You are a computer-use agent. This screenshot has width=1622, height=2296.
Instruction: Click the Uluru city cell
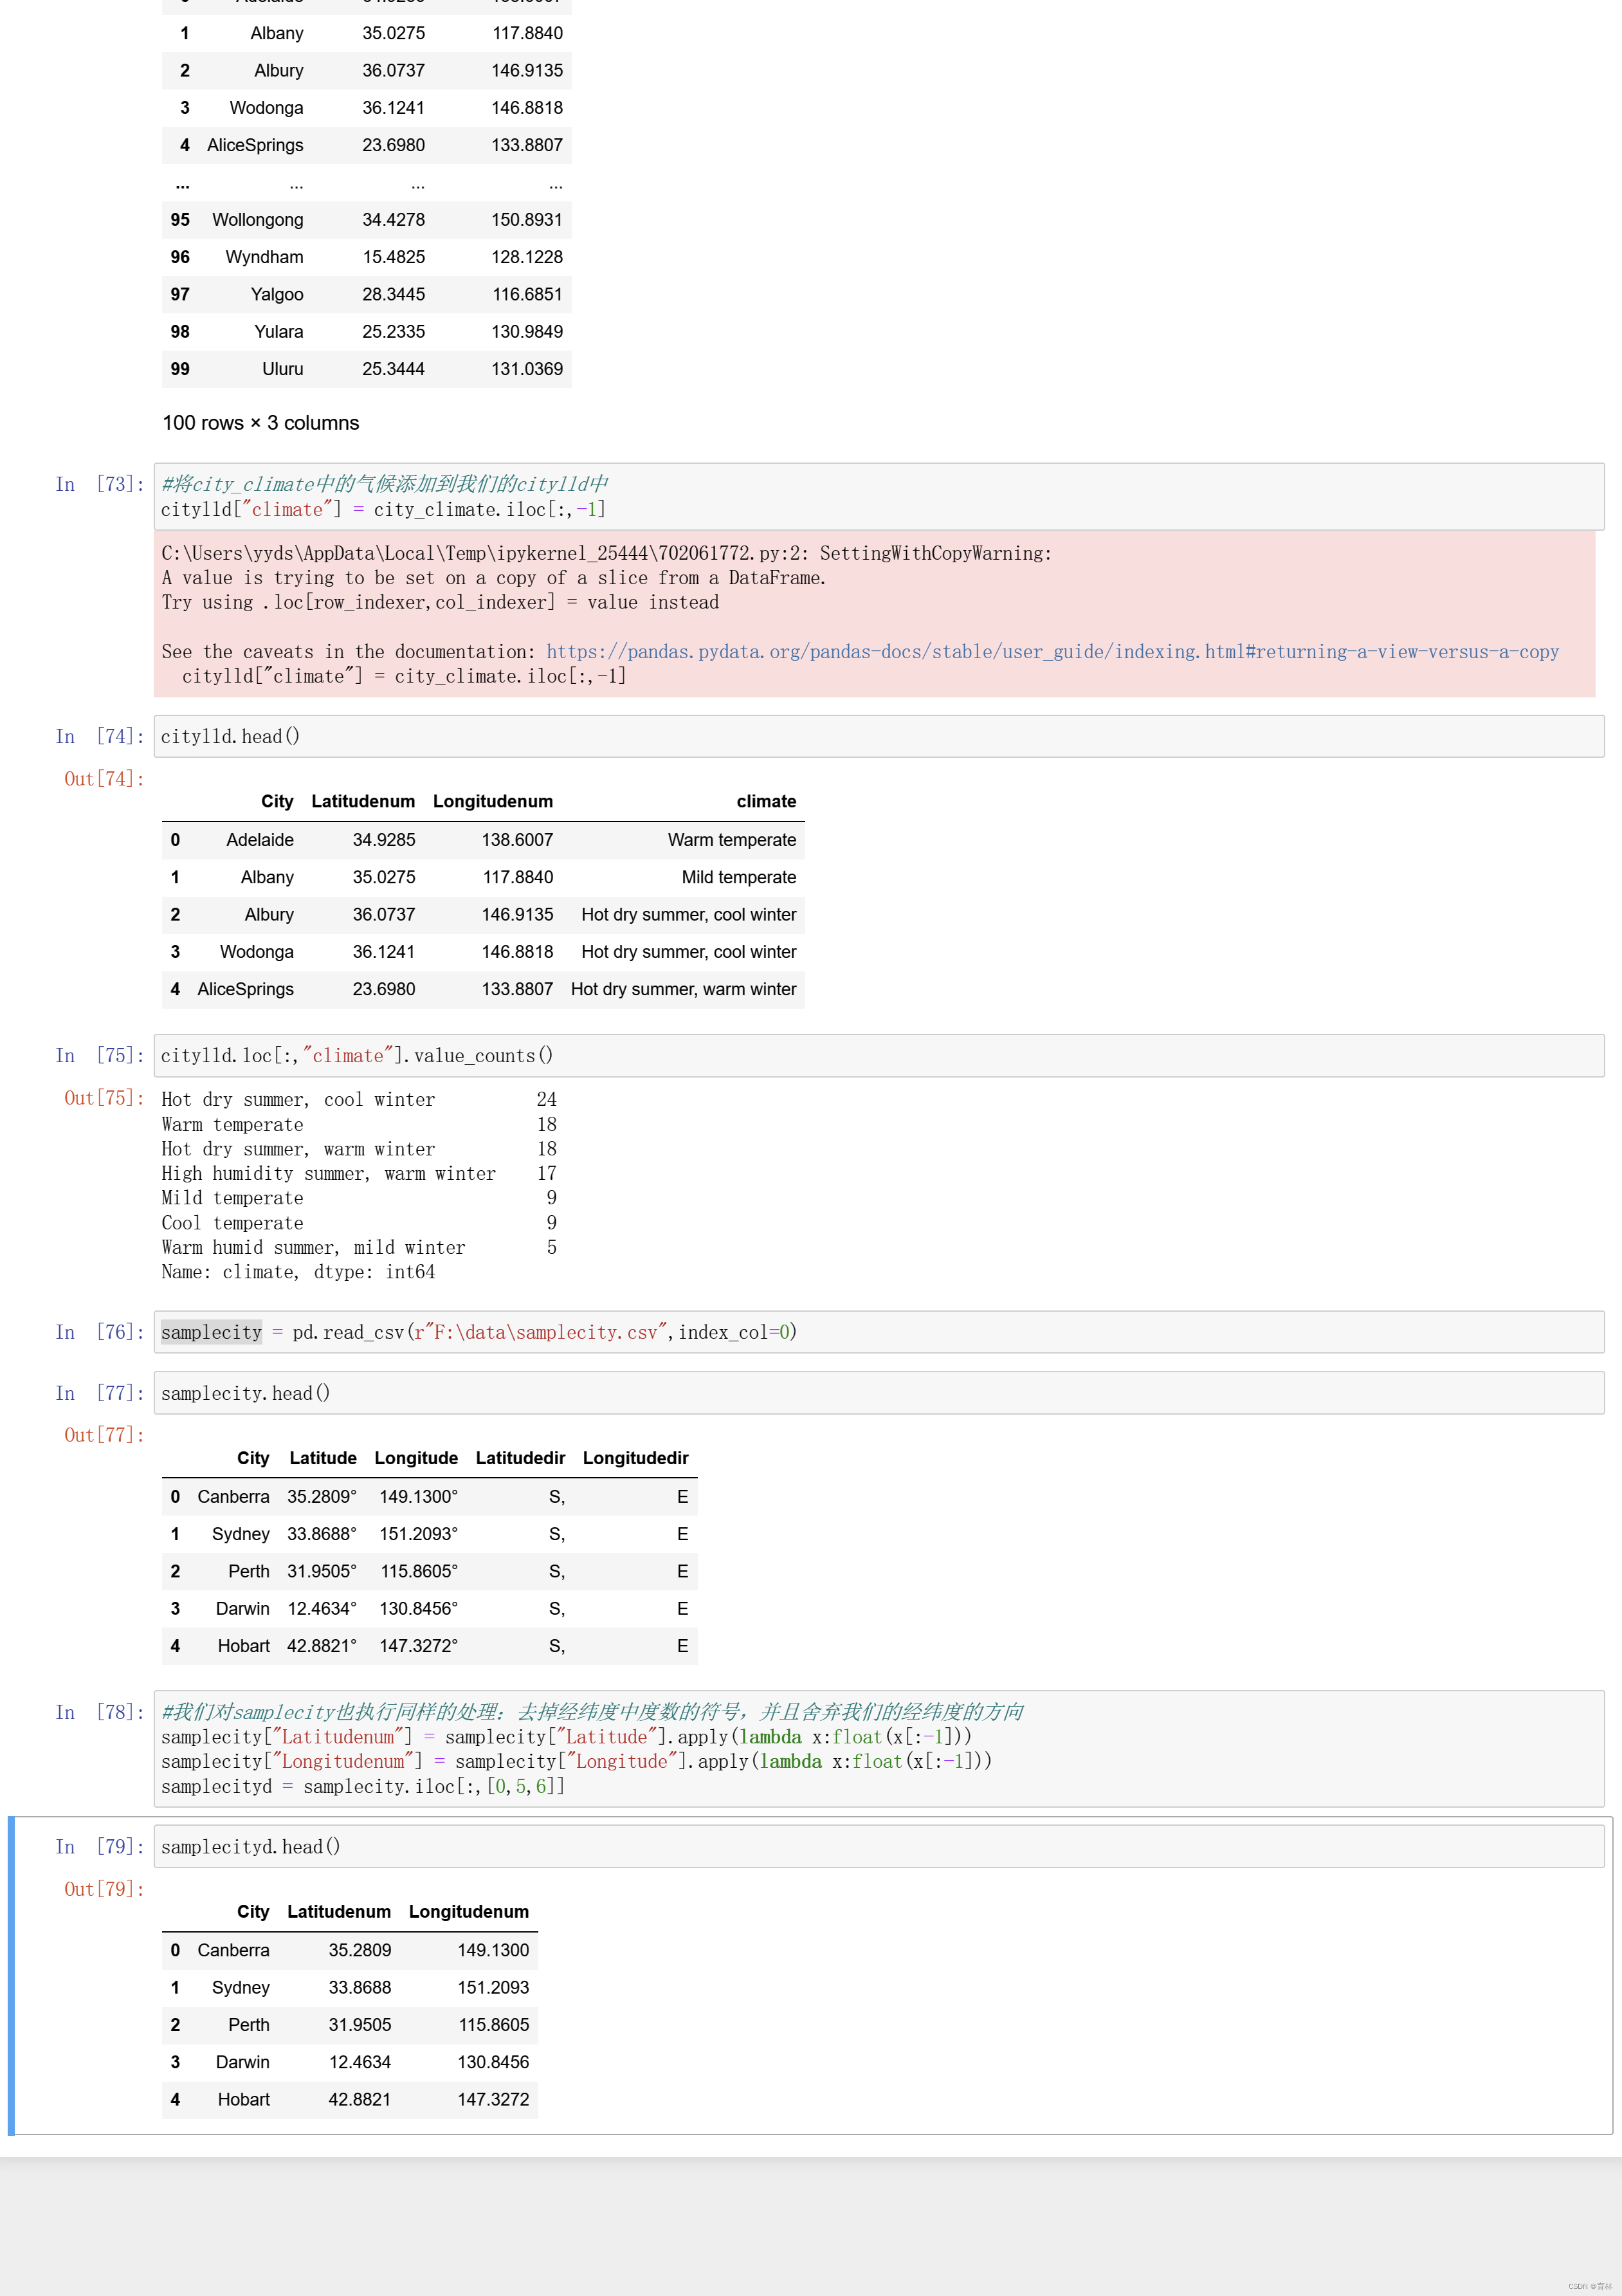(x=282, y=369)
